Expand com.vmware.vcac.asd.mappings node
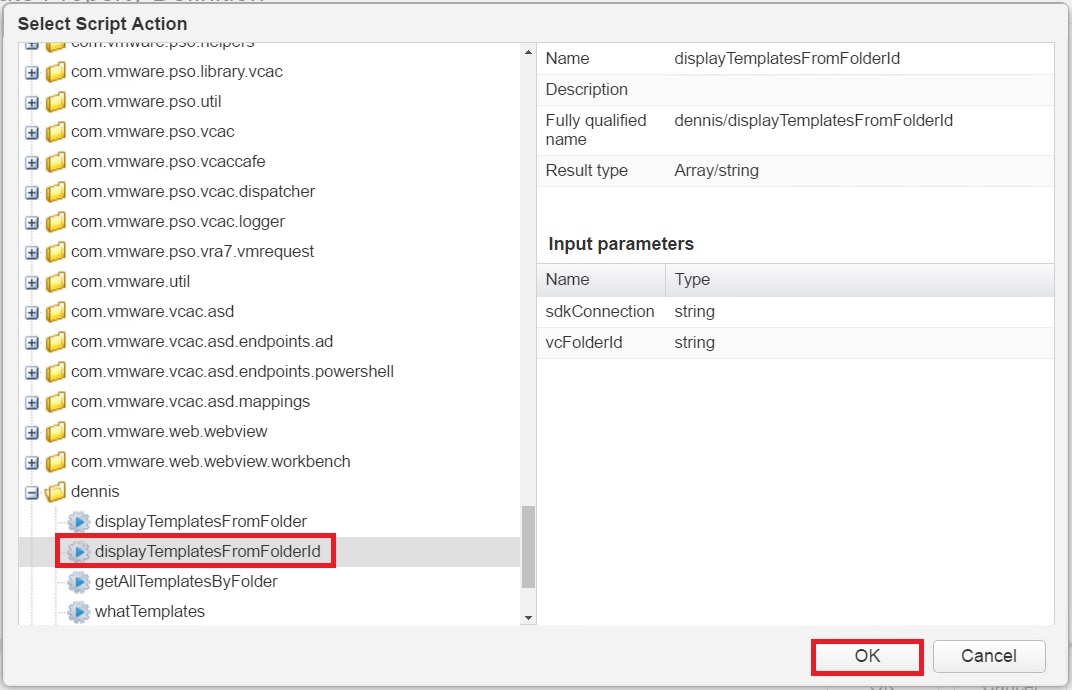Screen dimensions: 1072x690 32,403
